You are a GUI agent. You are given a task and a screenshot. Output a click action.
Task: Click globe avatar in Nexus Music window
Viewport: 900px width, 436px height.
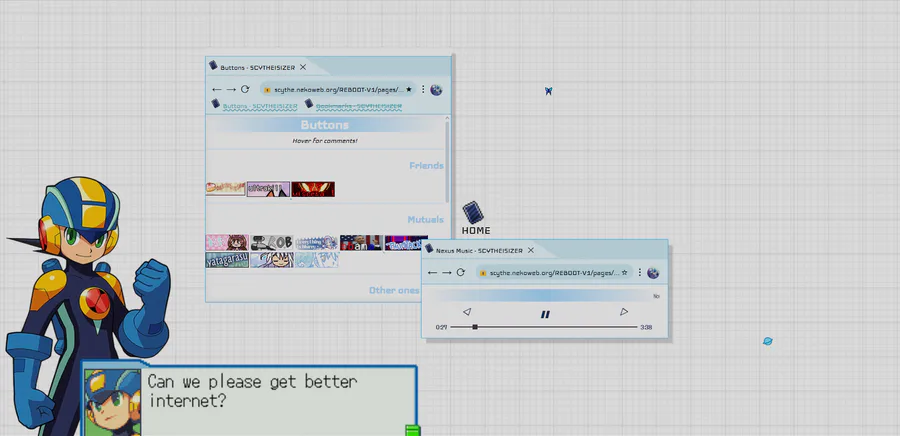(x=653, y=273)
